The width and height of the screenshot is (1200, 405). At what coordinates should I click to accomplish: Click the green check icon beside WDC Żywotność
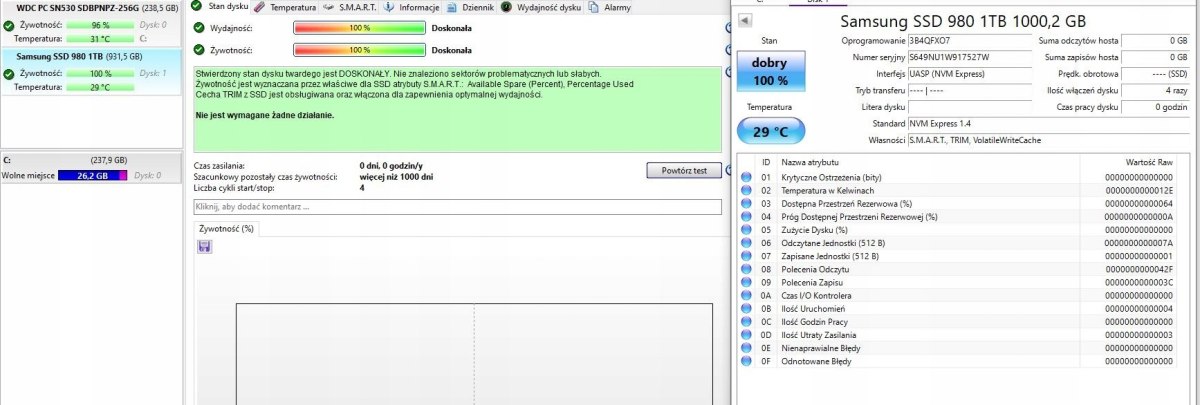tap(9, 24)
